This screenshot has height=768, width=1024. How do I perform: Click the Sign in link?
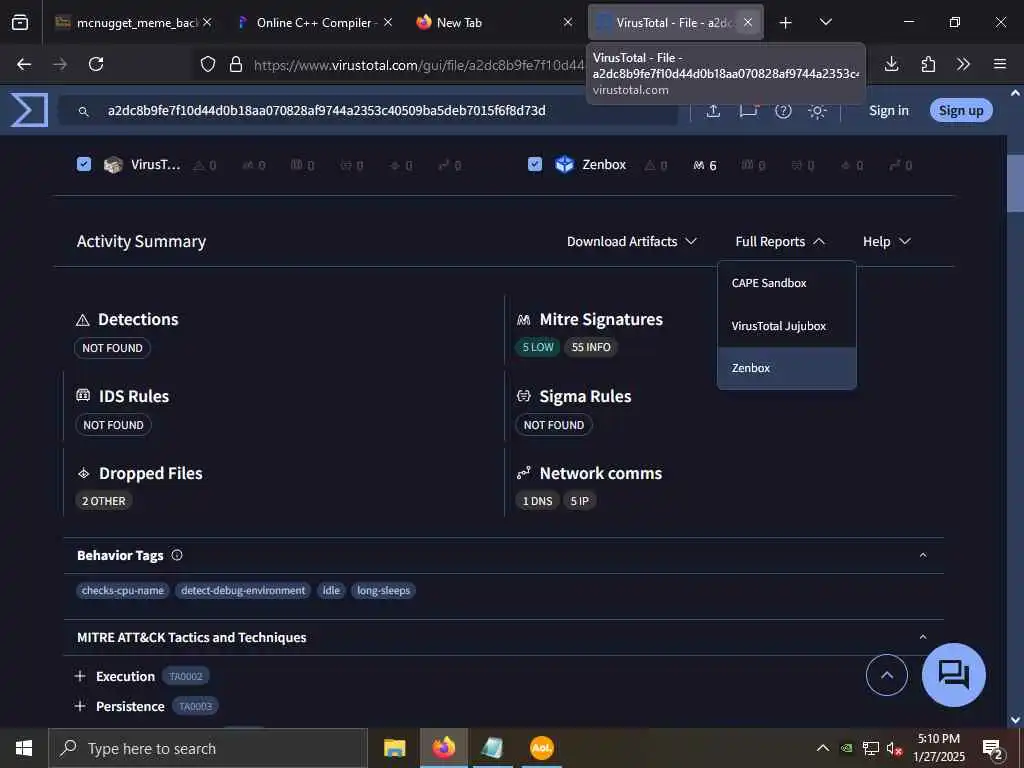pyautogui.click(x=888, y=110)
